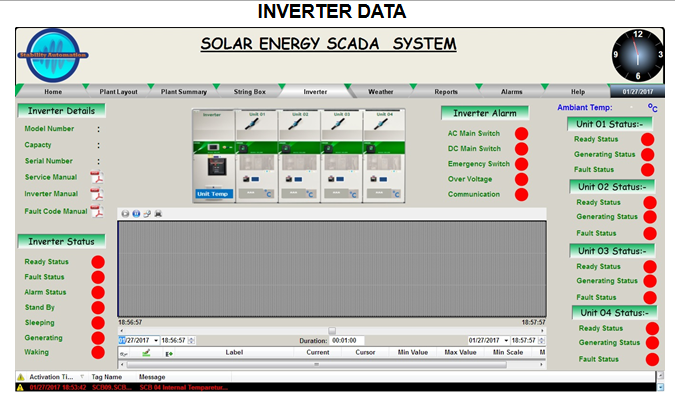Click the alarm list scroll down arrow

pos(661,387)
